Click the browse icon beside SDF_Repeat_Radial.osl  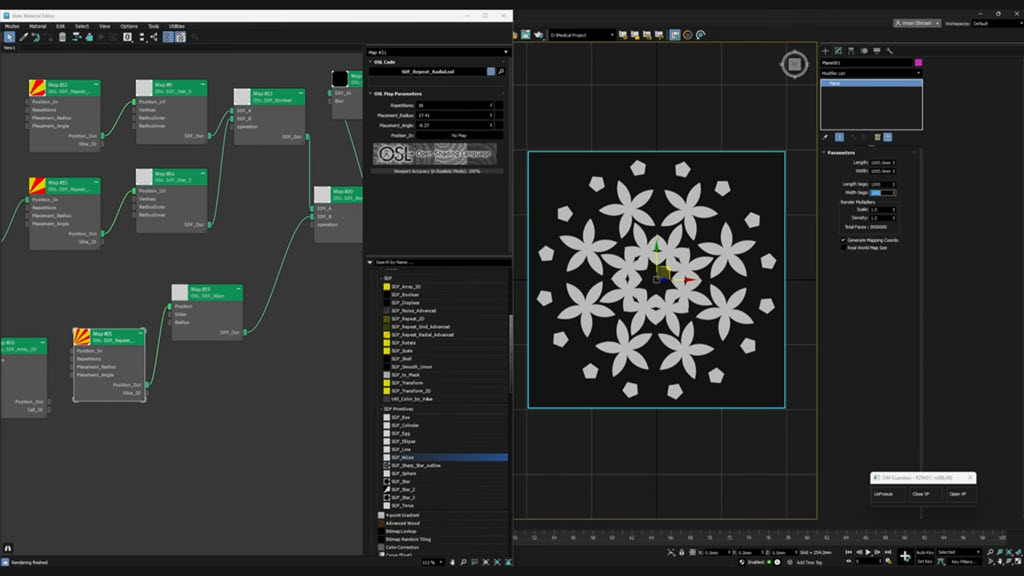(501, 72)
